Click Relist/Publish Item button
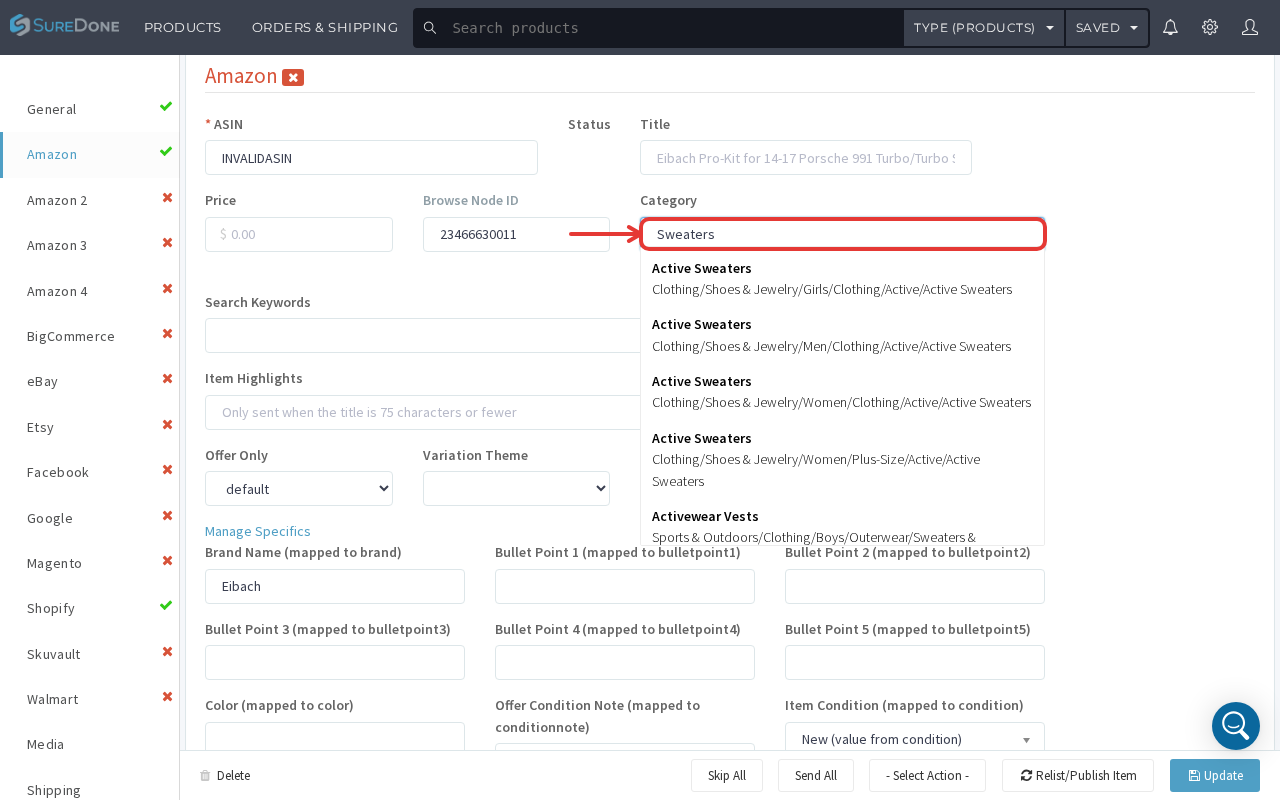 click(1078, 776)
